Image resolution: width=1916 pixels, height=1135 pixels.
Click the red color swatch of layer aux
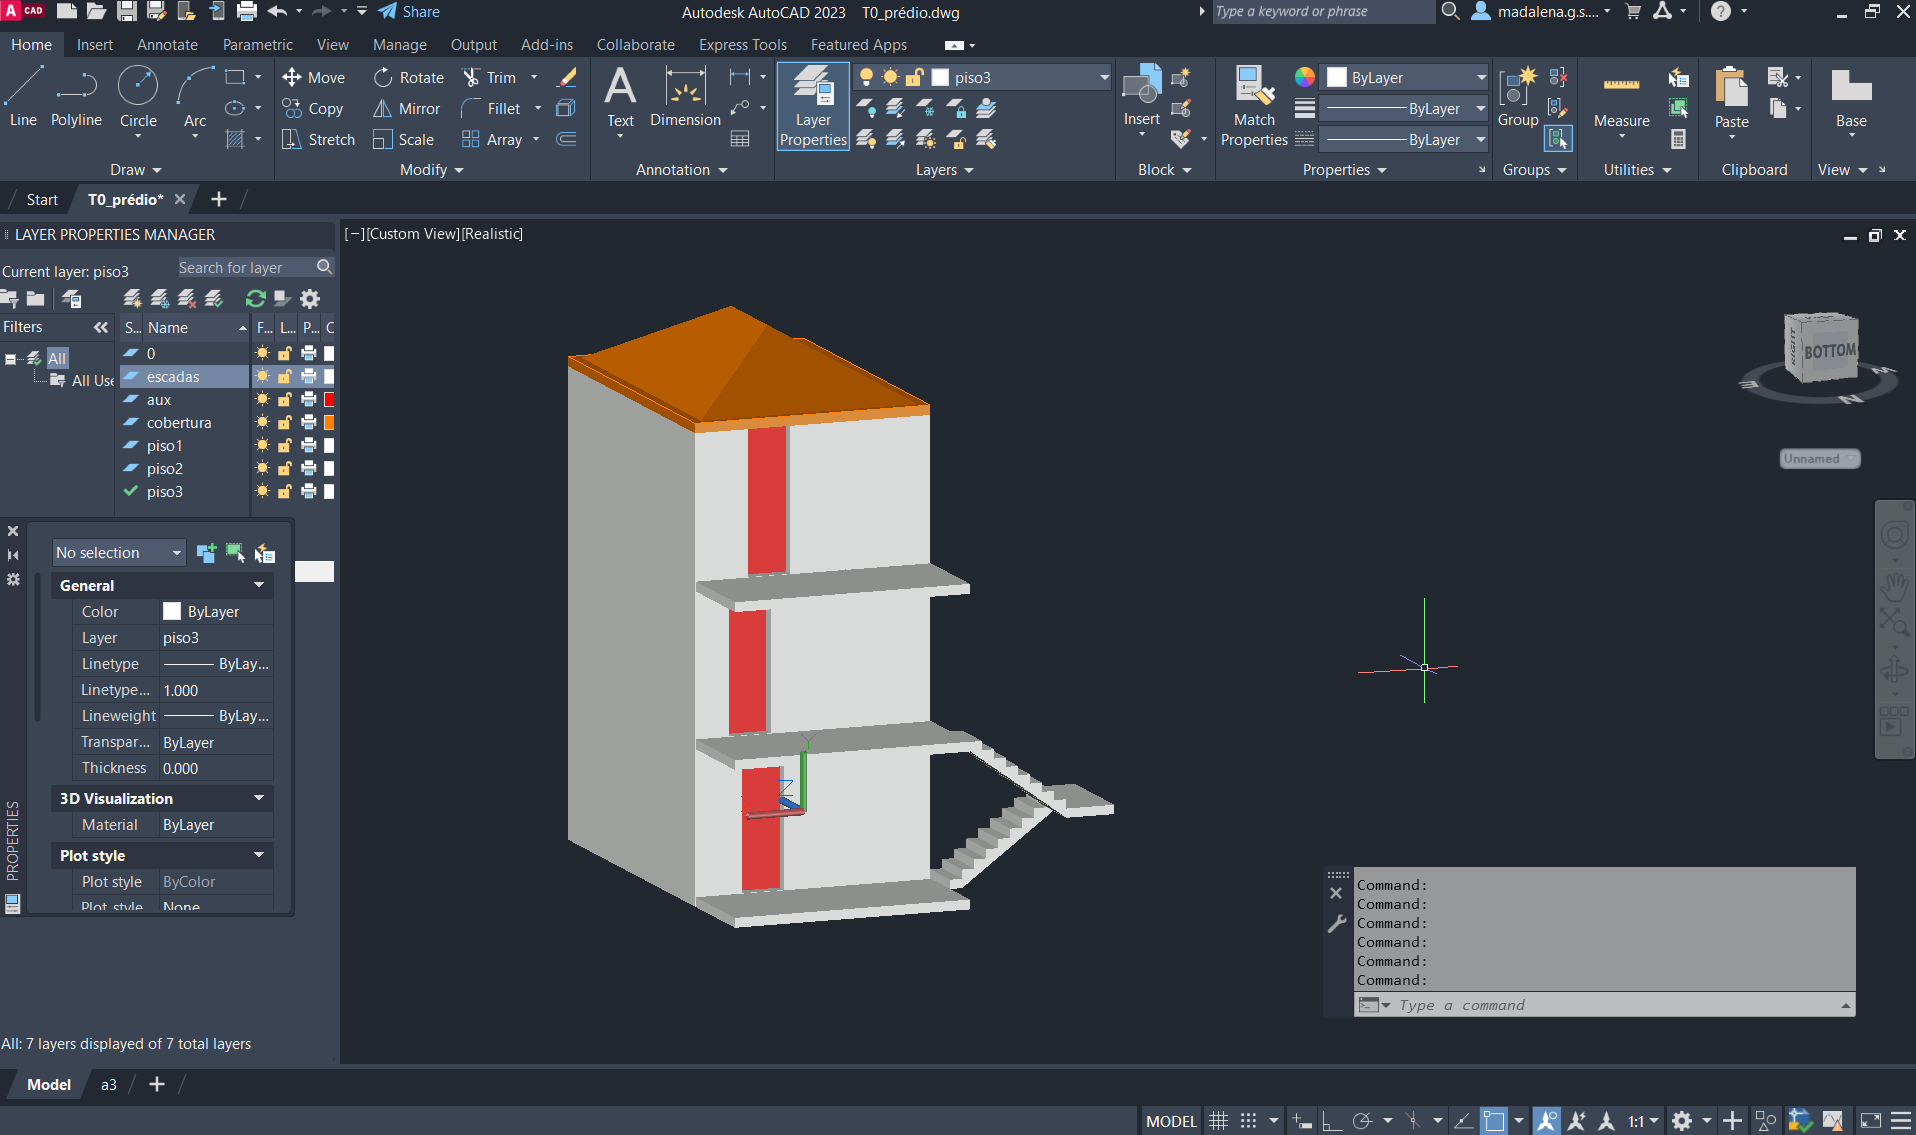click(x=329, y=400)
